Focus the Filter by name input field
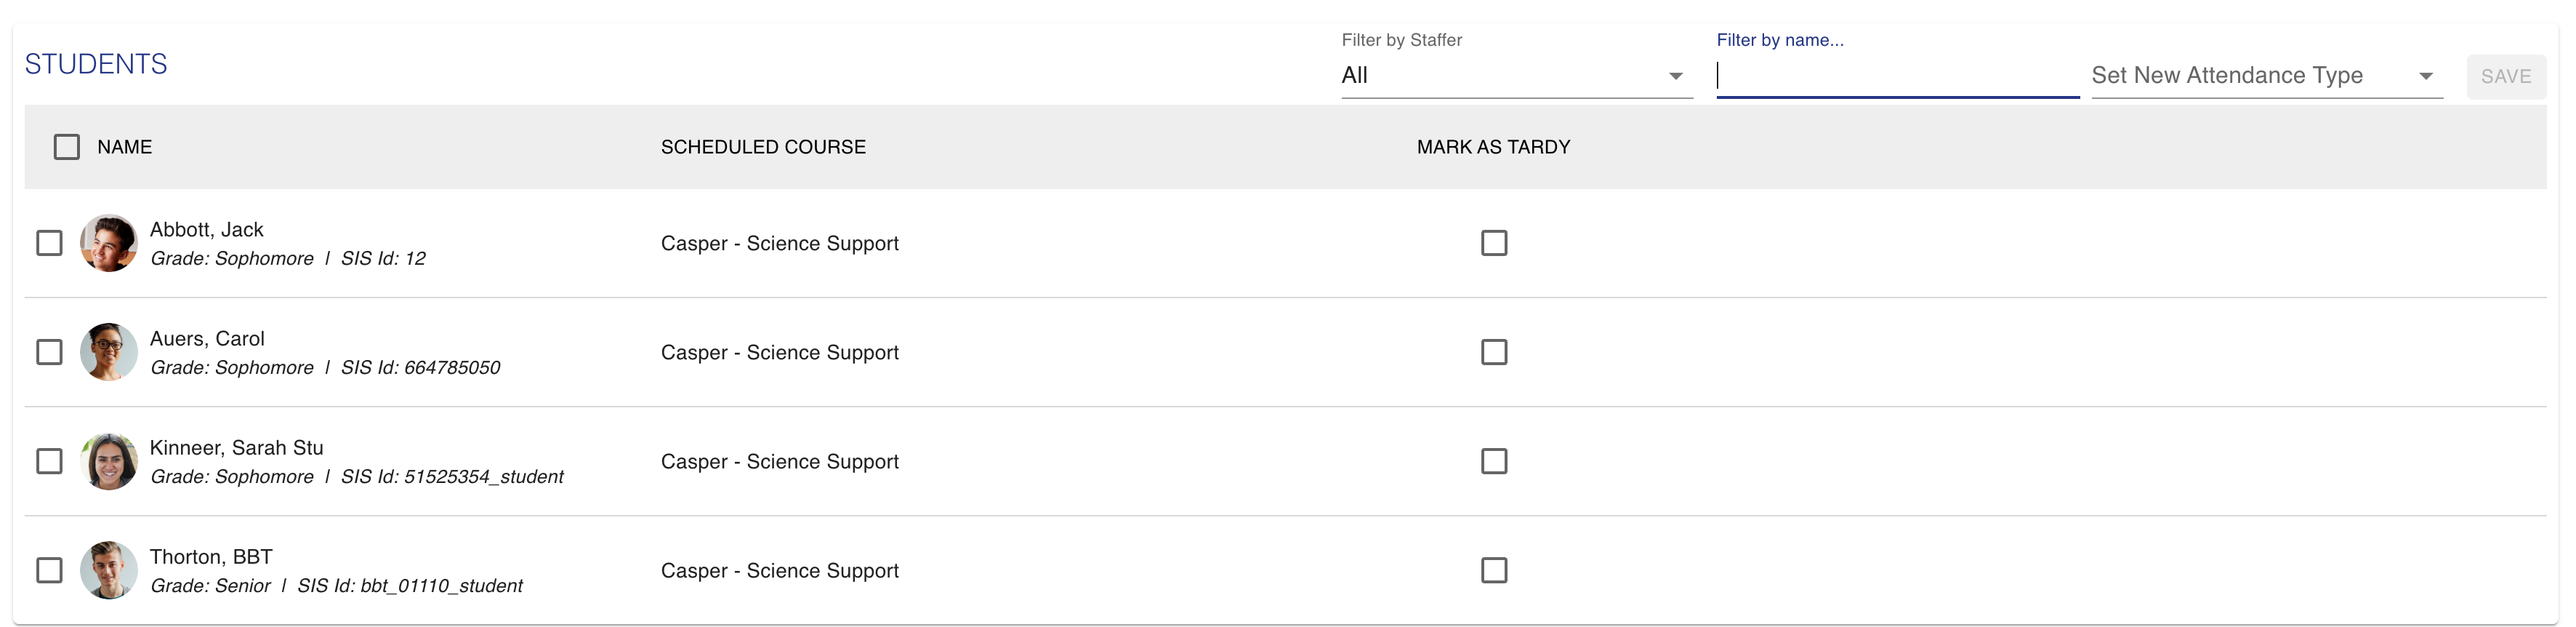Image resolution: width=2576 pixels, height=627 pixels. pyautogui.click(x=1897, y=76)
